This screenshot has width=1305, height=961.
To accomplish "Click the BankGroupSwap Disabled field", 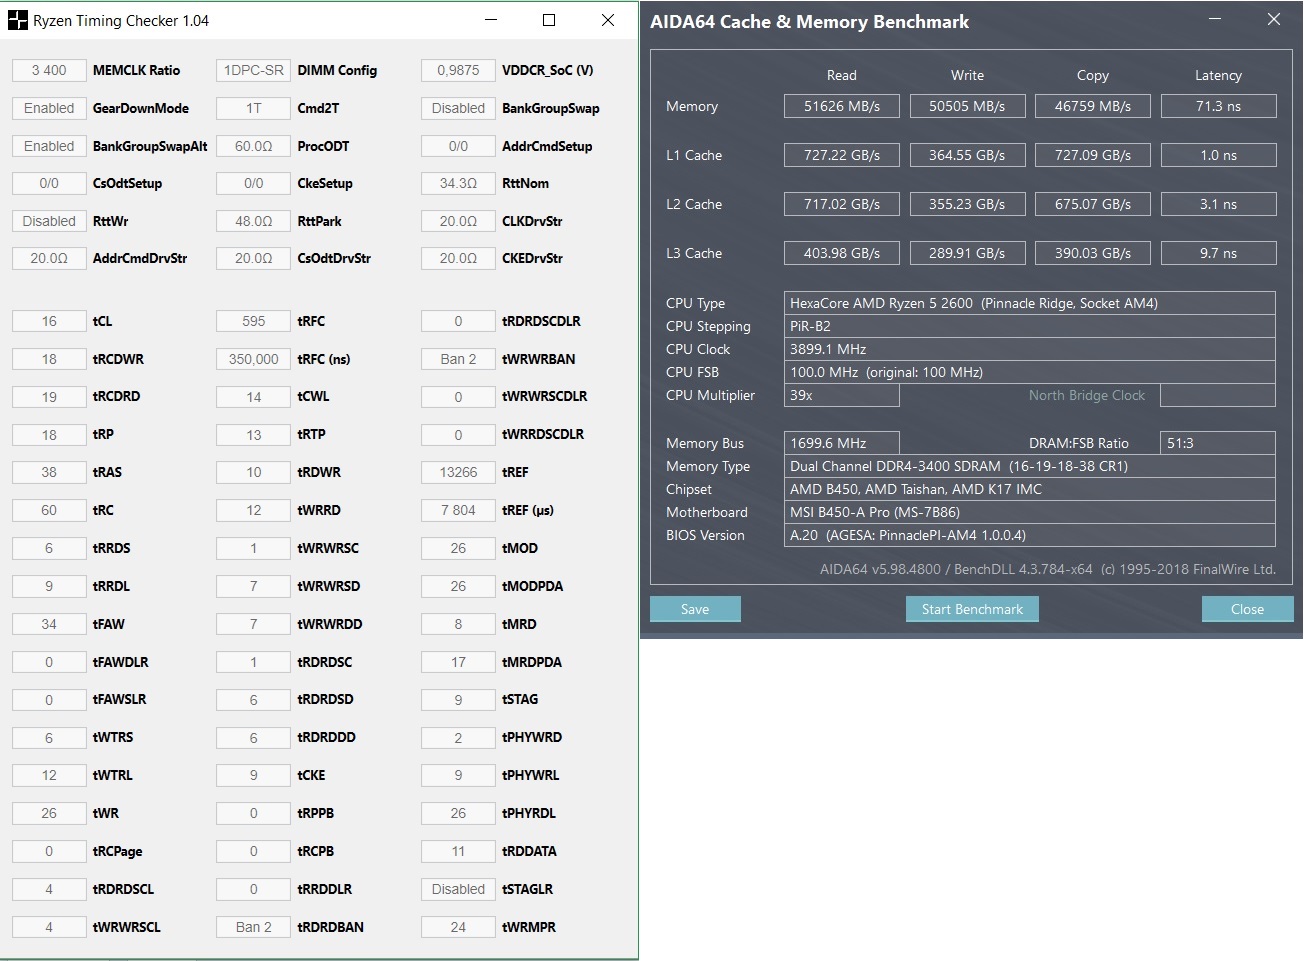I will (x=458, y=108).
